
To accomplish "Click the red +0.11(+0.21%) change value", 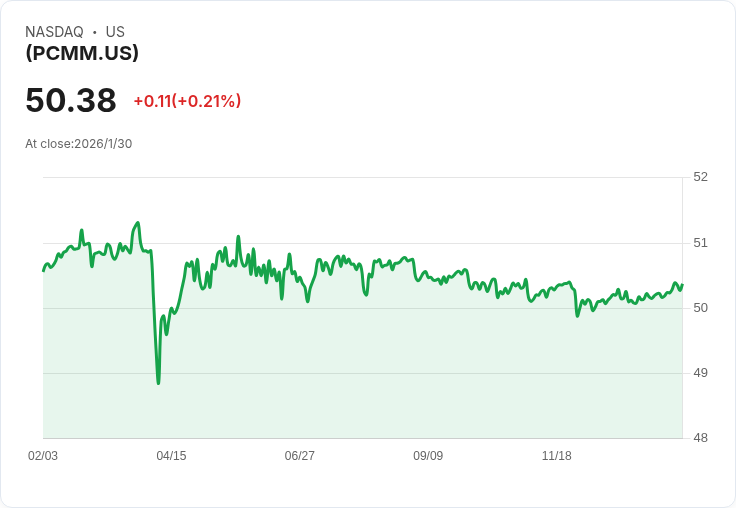I will [187, 101].
